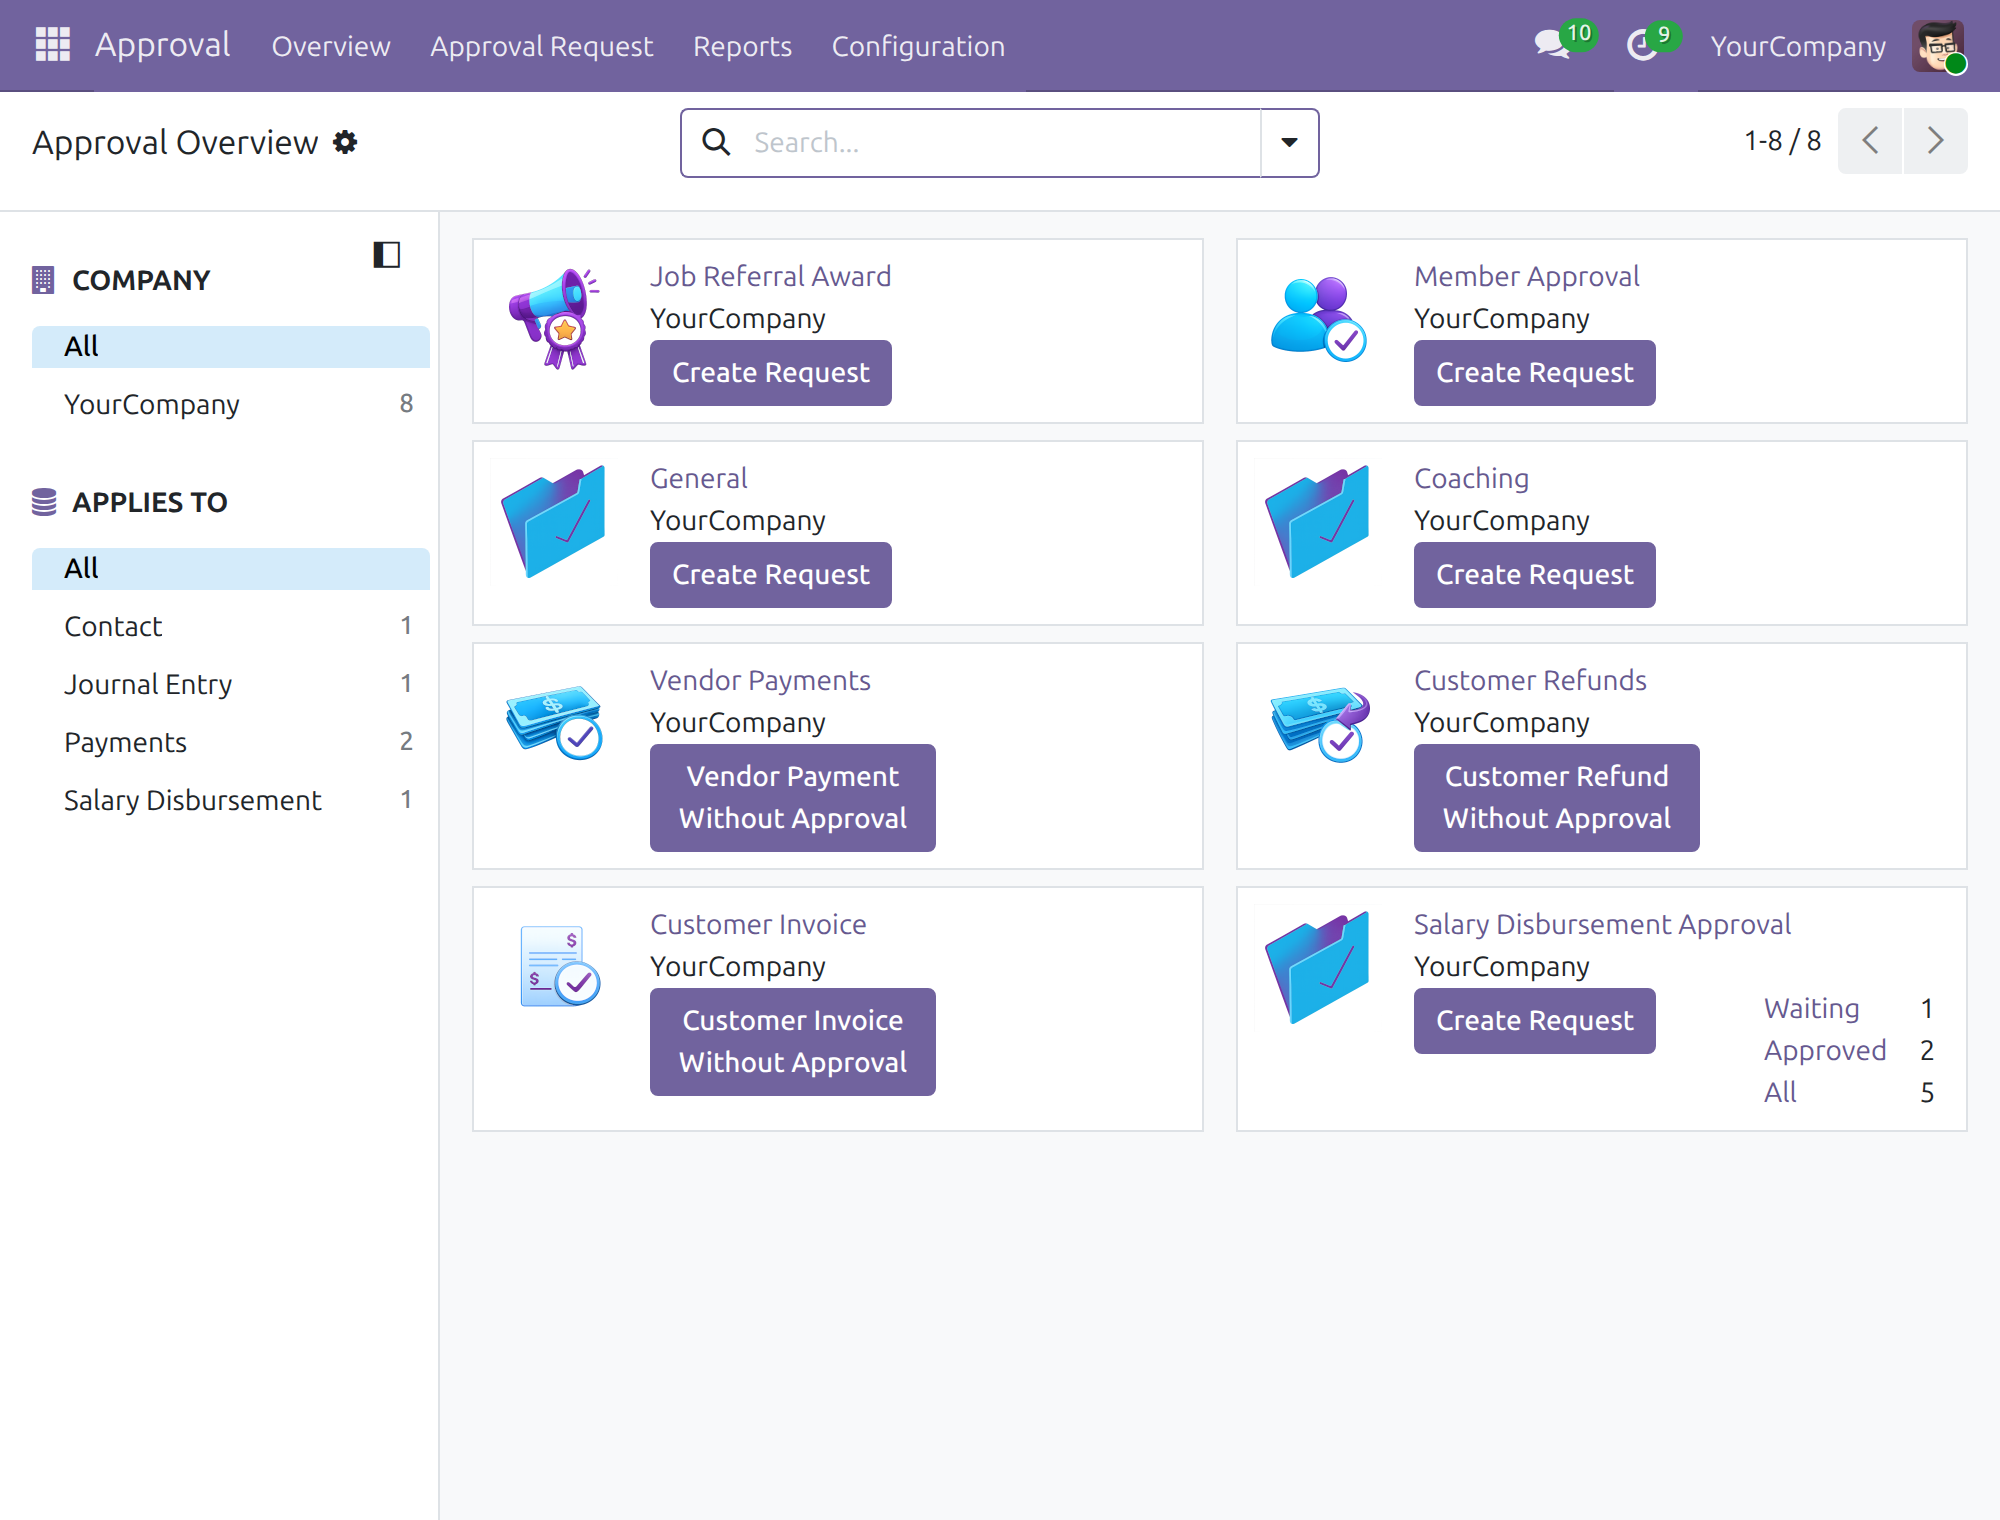Filter by YourCompany in sidebar
The image size is (2000, 1520).
tap(231, 405)
